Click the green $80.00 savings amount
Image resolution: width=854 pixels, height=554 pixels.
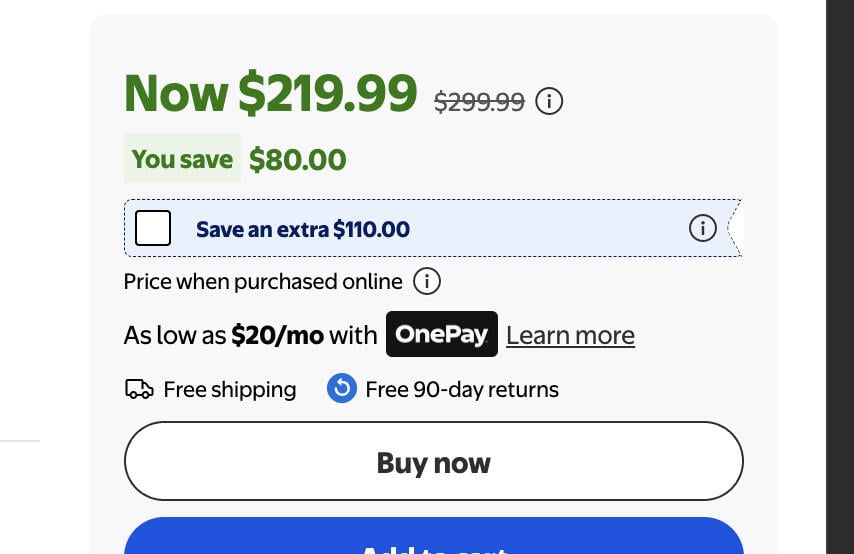297,160
